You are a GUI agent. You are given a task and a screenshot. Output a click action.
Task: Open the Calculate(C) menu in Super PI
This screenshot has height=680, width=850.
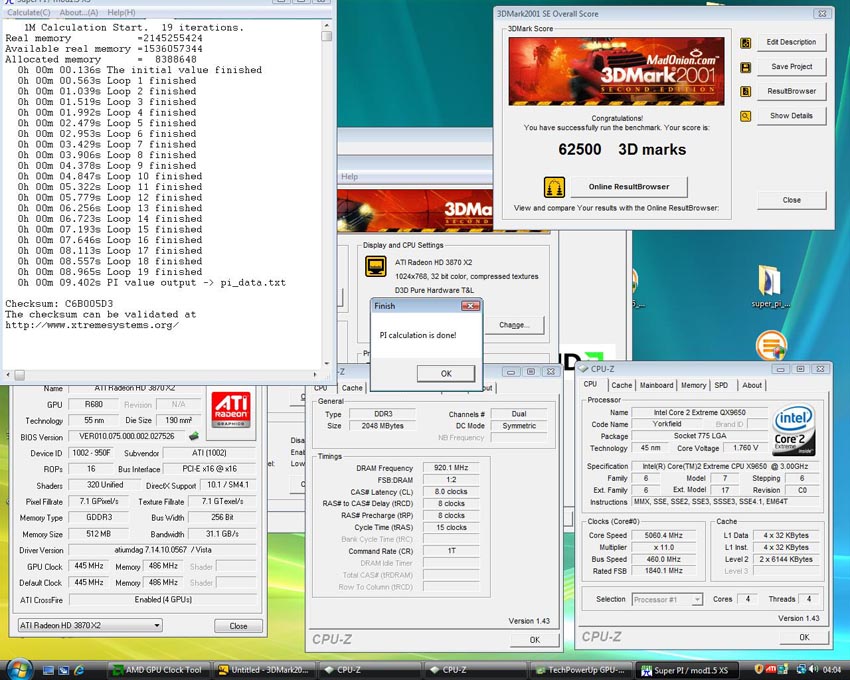[29, 12]
